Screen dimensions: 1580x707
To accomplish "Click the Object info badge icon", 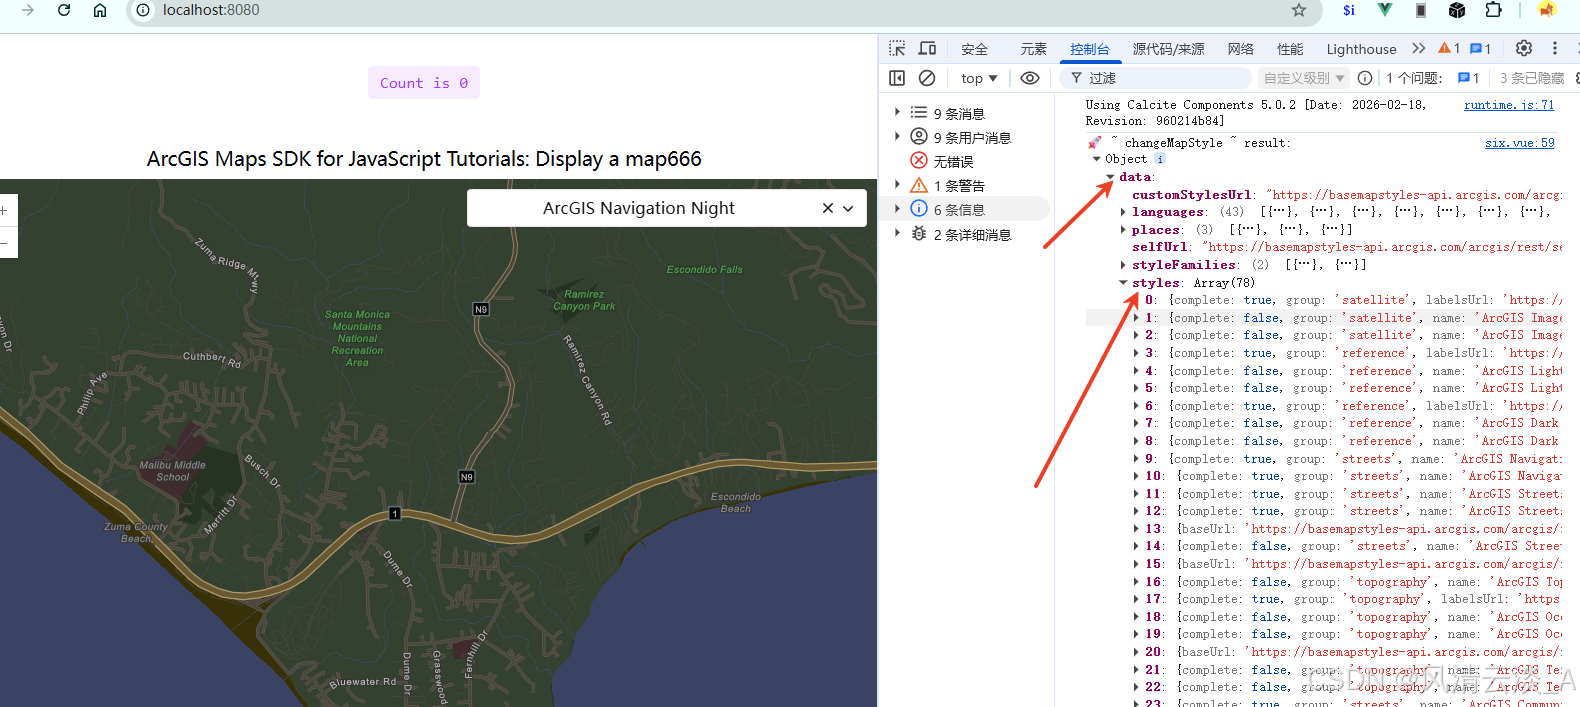I will click(x=1160, y=159).
